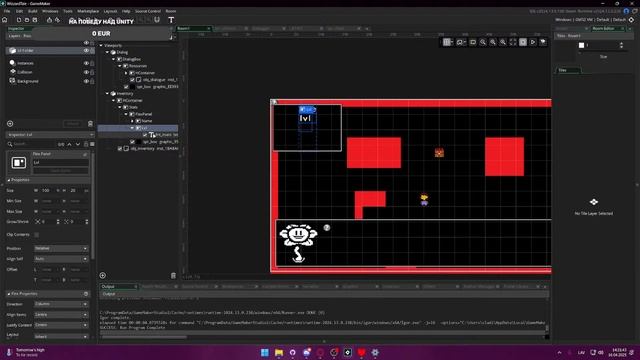Click the blue account icon top right
Image resolution: width=640 pixels, height=360 pixels.
[627, 11]
